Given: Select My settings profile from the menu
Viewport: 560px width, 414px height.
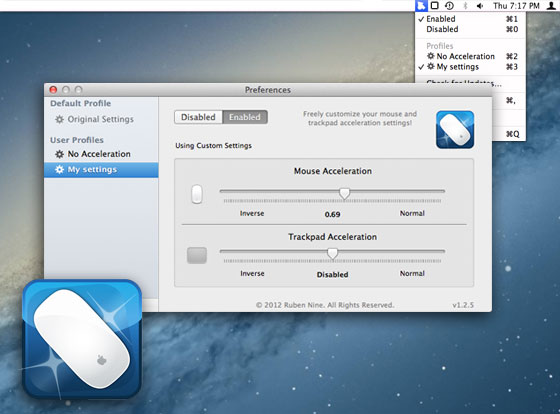Looking at the screenshot, I should (x=470, y=66).
